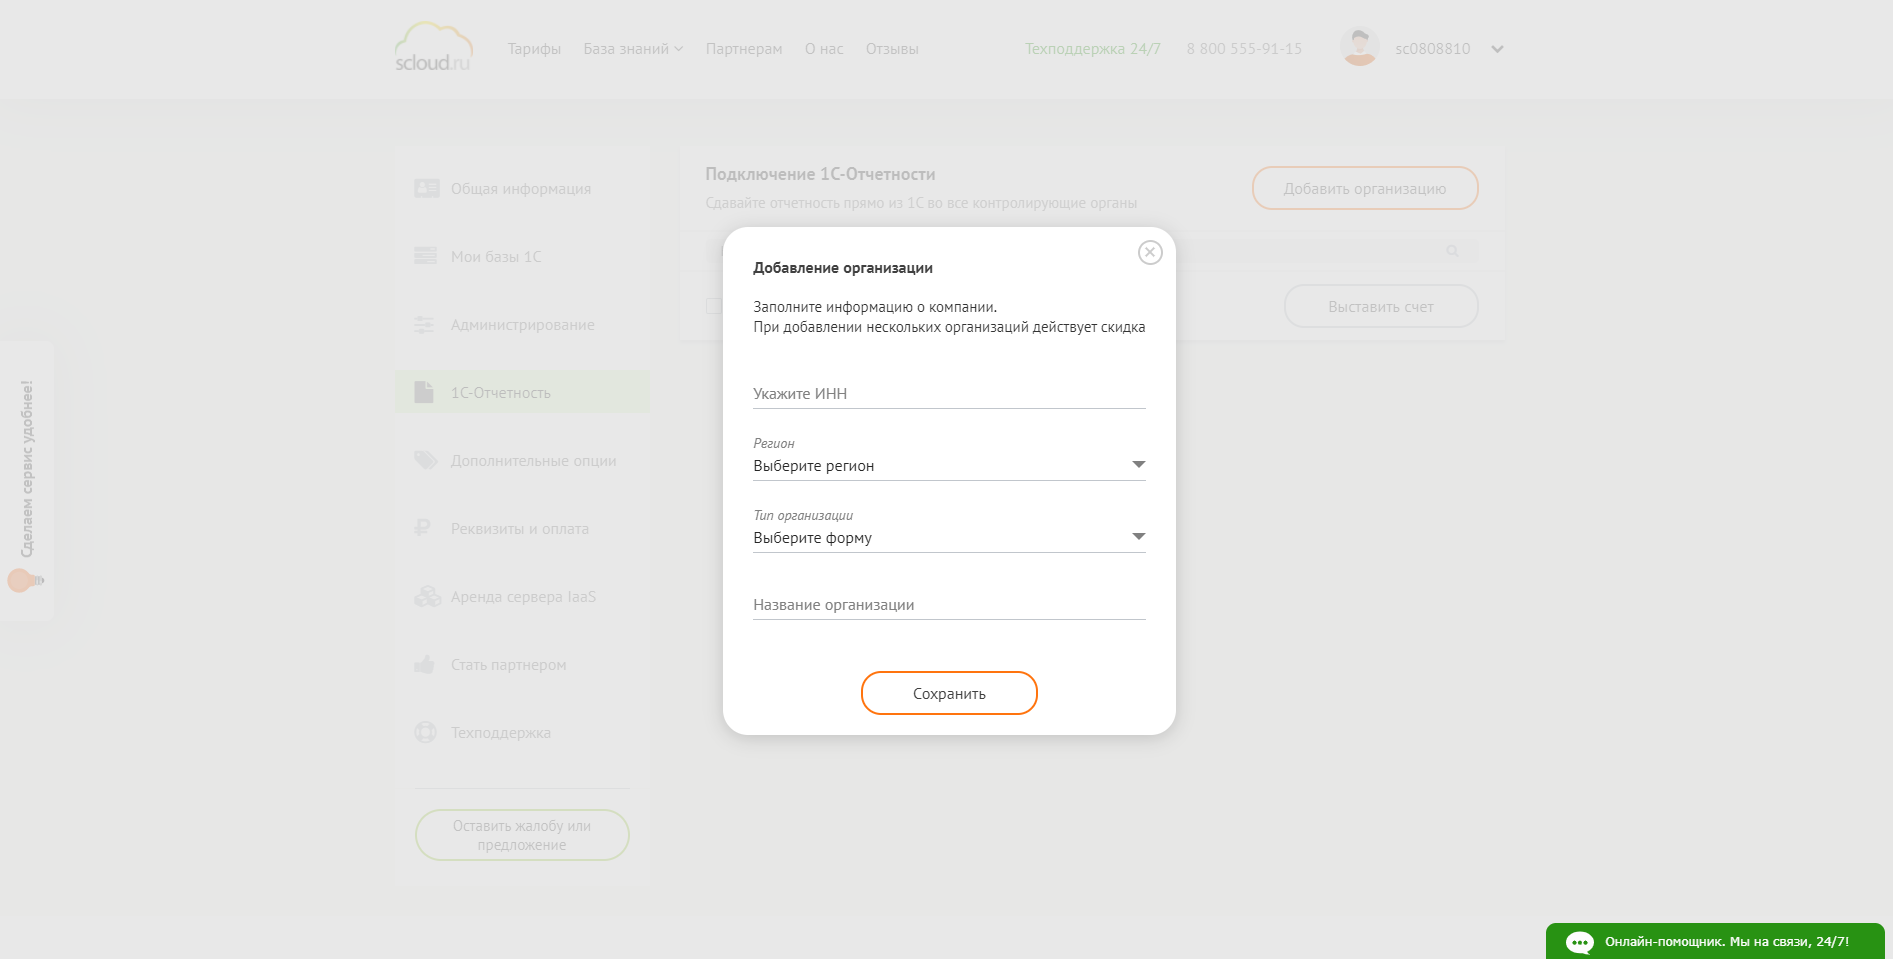This screenshot has height=959, width=1893.
Task: Open the Выберите регион dropdown
Action: [x=949, y=466]
